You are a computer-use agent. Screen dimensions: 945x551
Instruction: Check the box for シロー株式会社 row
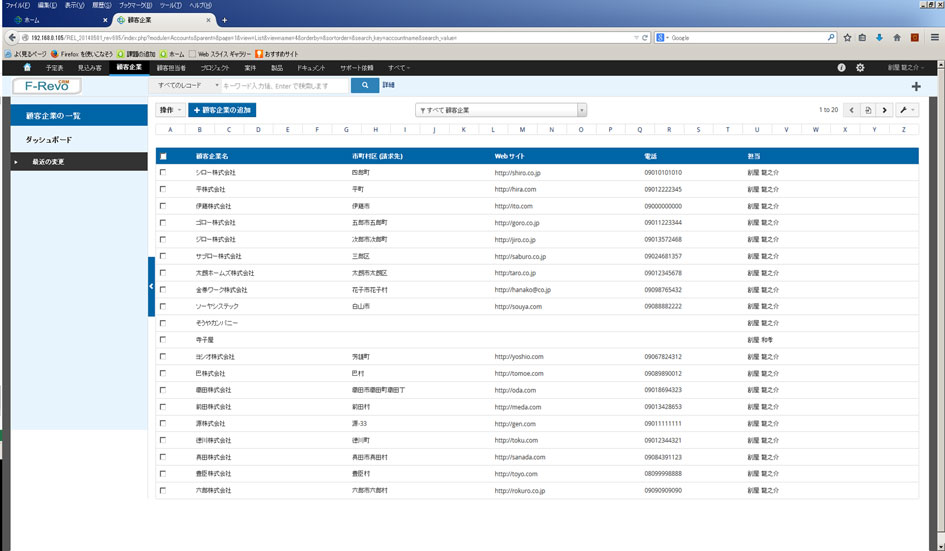point(163,172)
